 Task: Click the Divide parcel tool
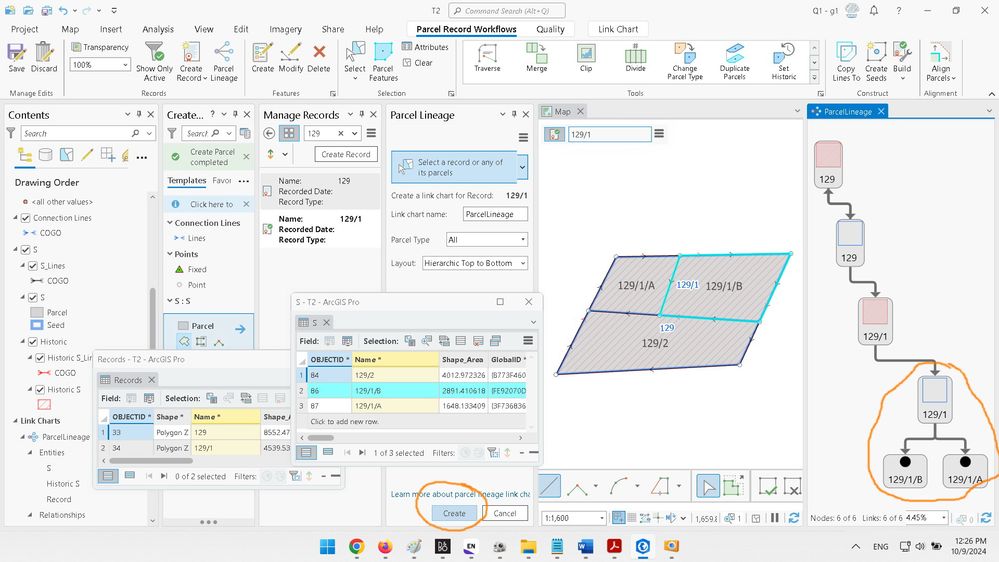[635, 57]
